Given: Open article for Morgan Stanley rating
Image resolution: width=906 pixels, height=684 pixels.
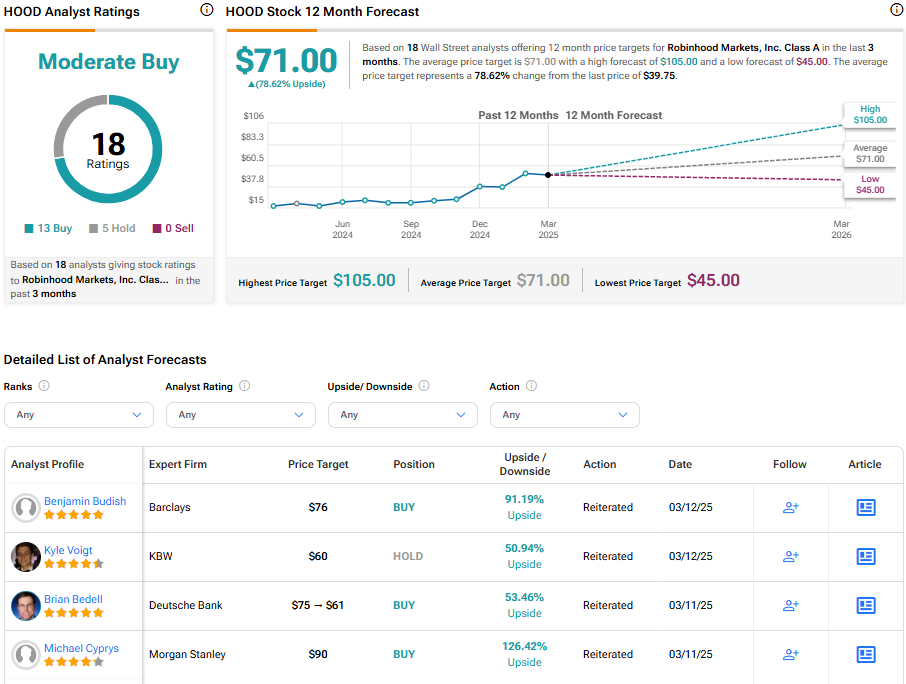Looking at the screenshot, I should (866, 655).
